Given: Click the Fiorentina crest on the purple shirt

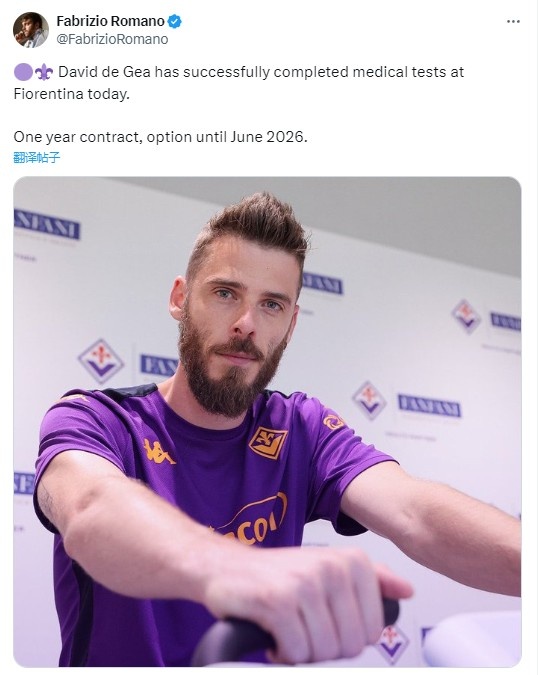Looking at the screenshot, I should pos(268,443).
